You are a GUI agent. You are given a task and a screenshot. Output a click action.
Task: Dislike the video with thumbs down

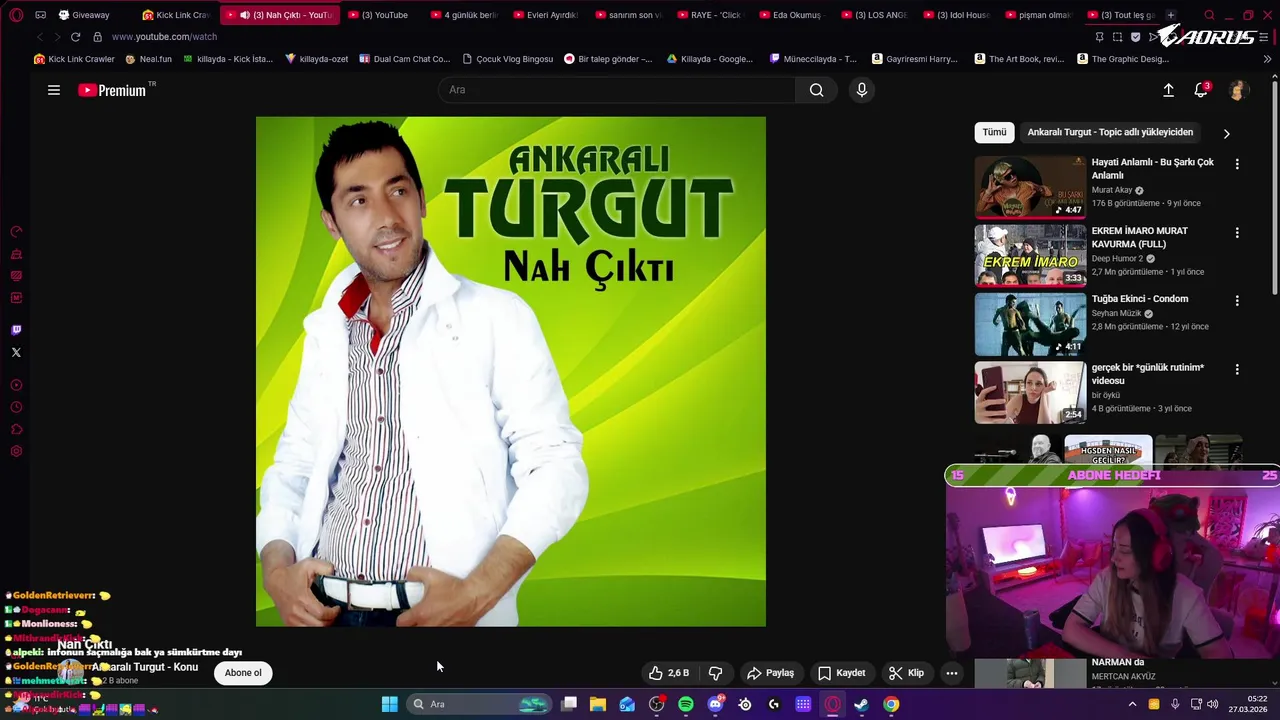[x=716, y=673]
